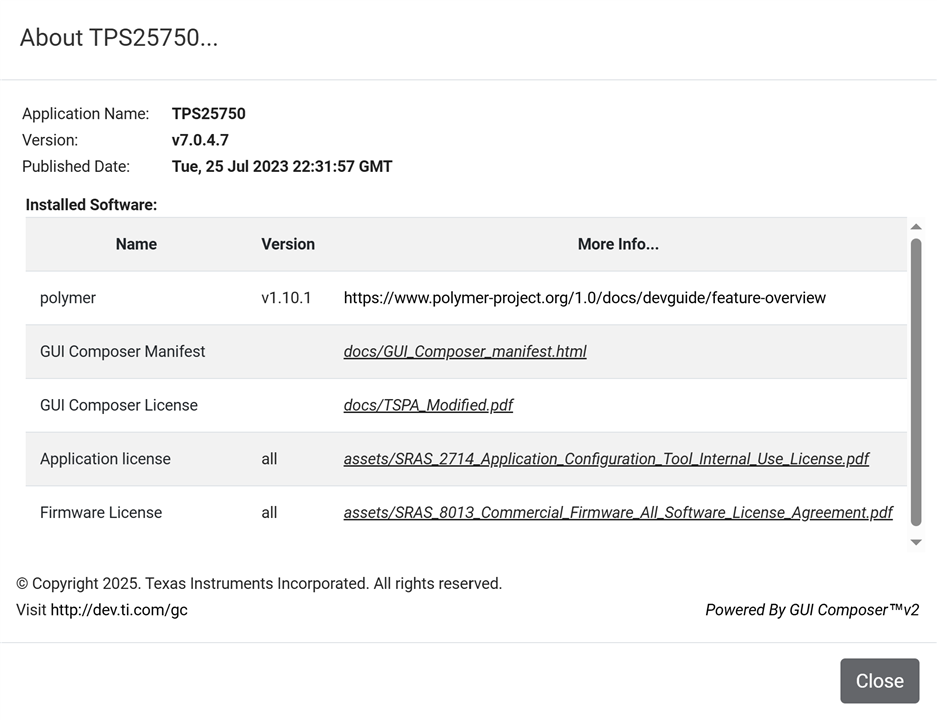
Task: Select the GUI Composer License row name
Action: coord(119,405)
